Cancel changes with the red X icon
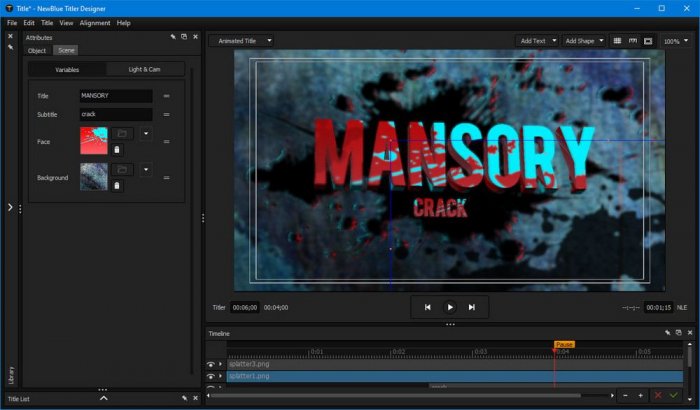700x410 pixels. click(657, 396)
